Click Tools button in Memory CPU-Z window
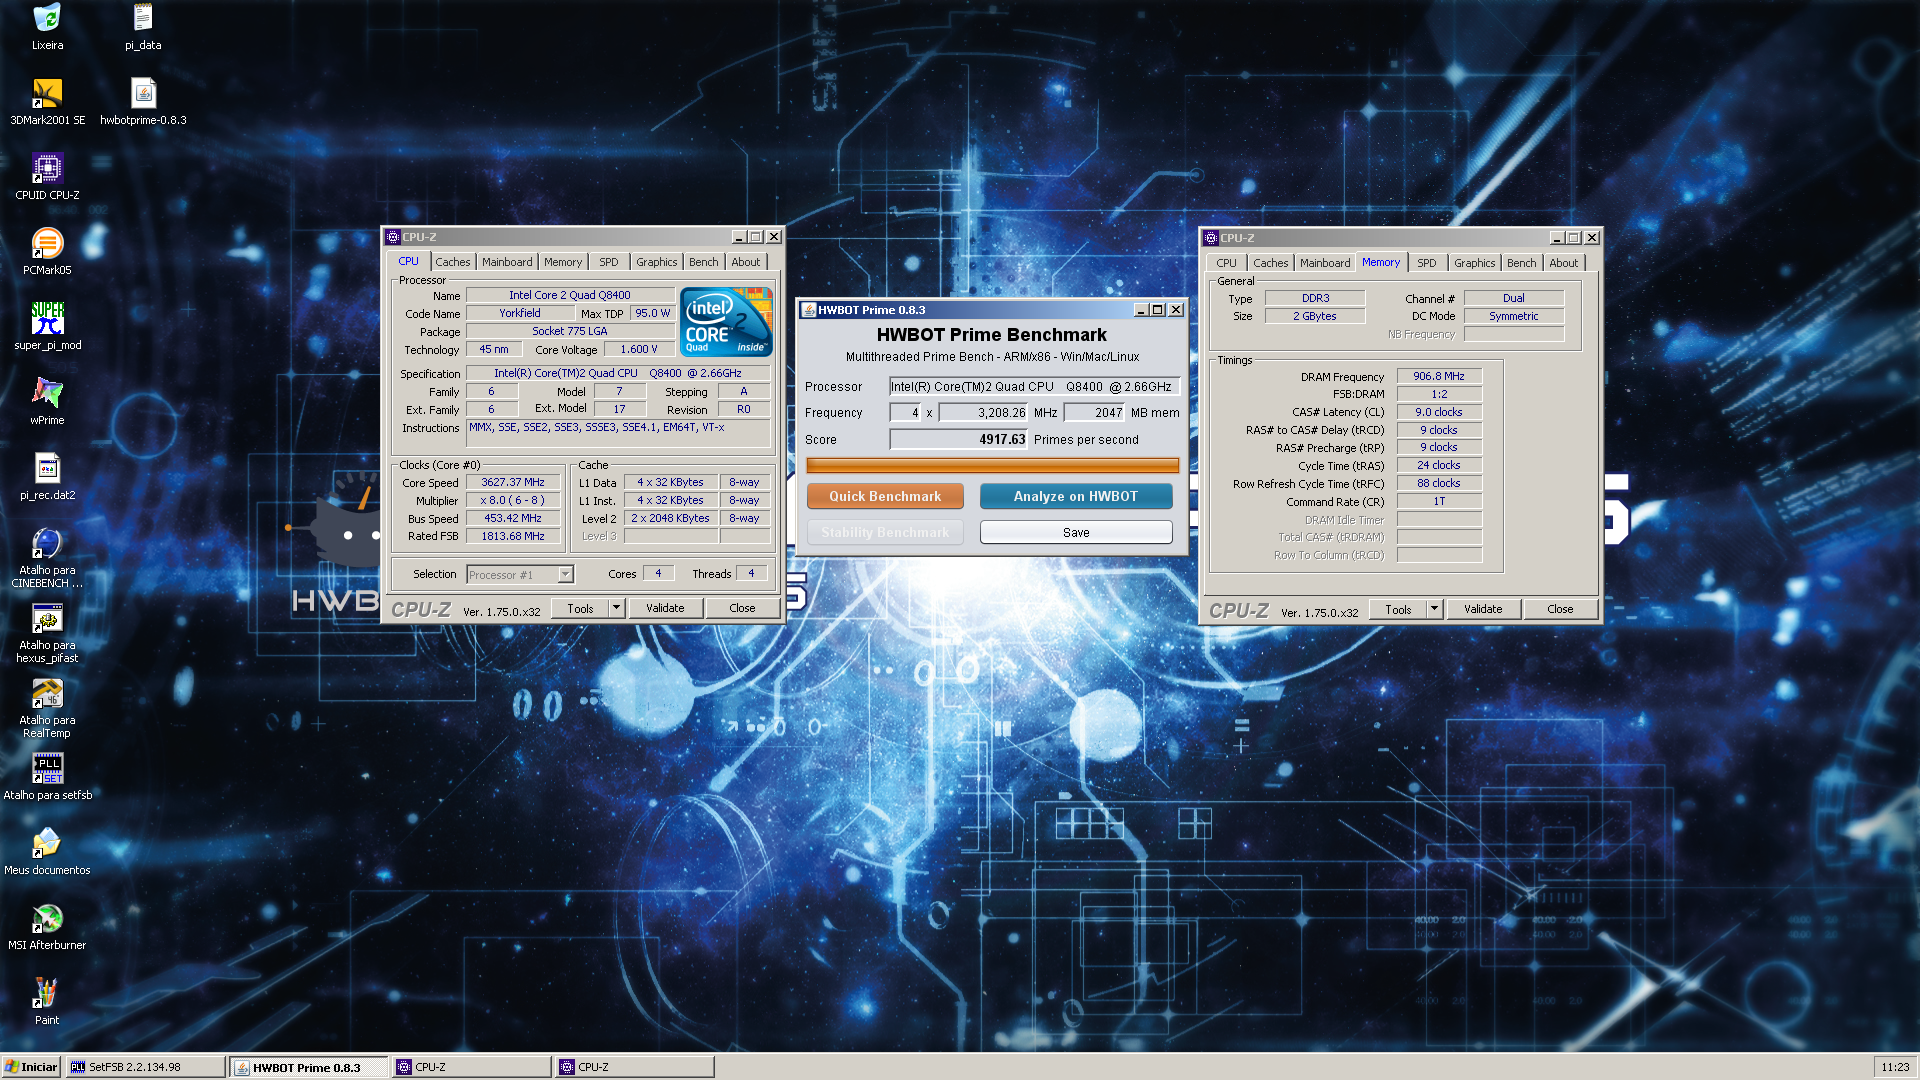The width and height of the screenshot is (1920, 1080). click(x=1398, y=609)
